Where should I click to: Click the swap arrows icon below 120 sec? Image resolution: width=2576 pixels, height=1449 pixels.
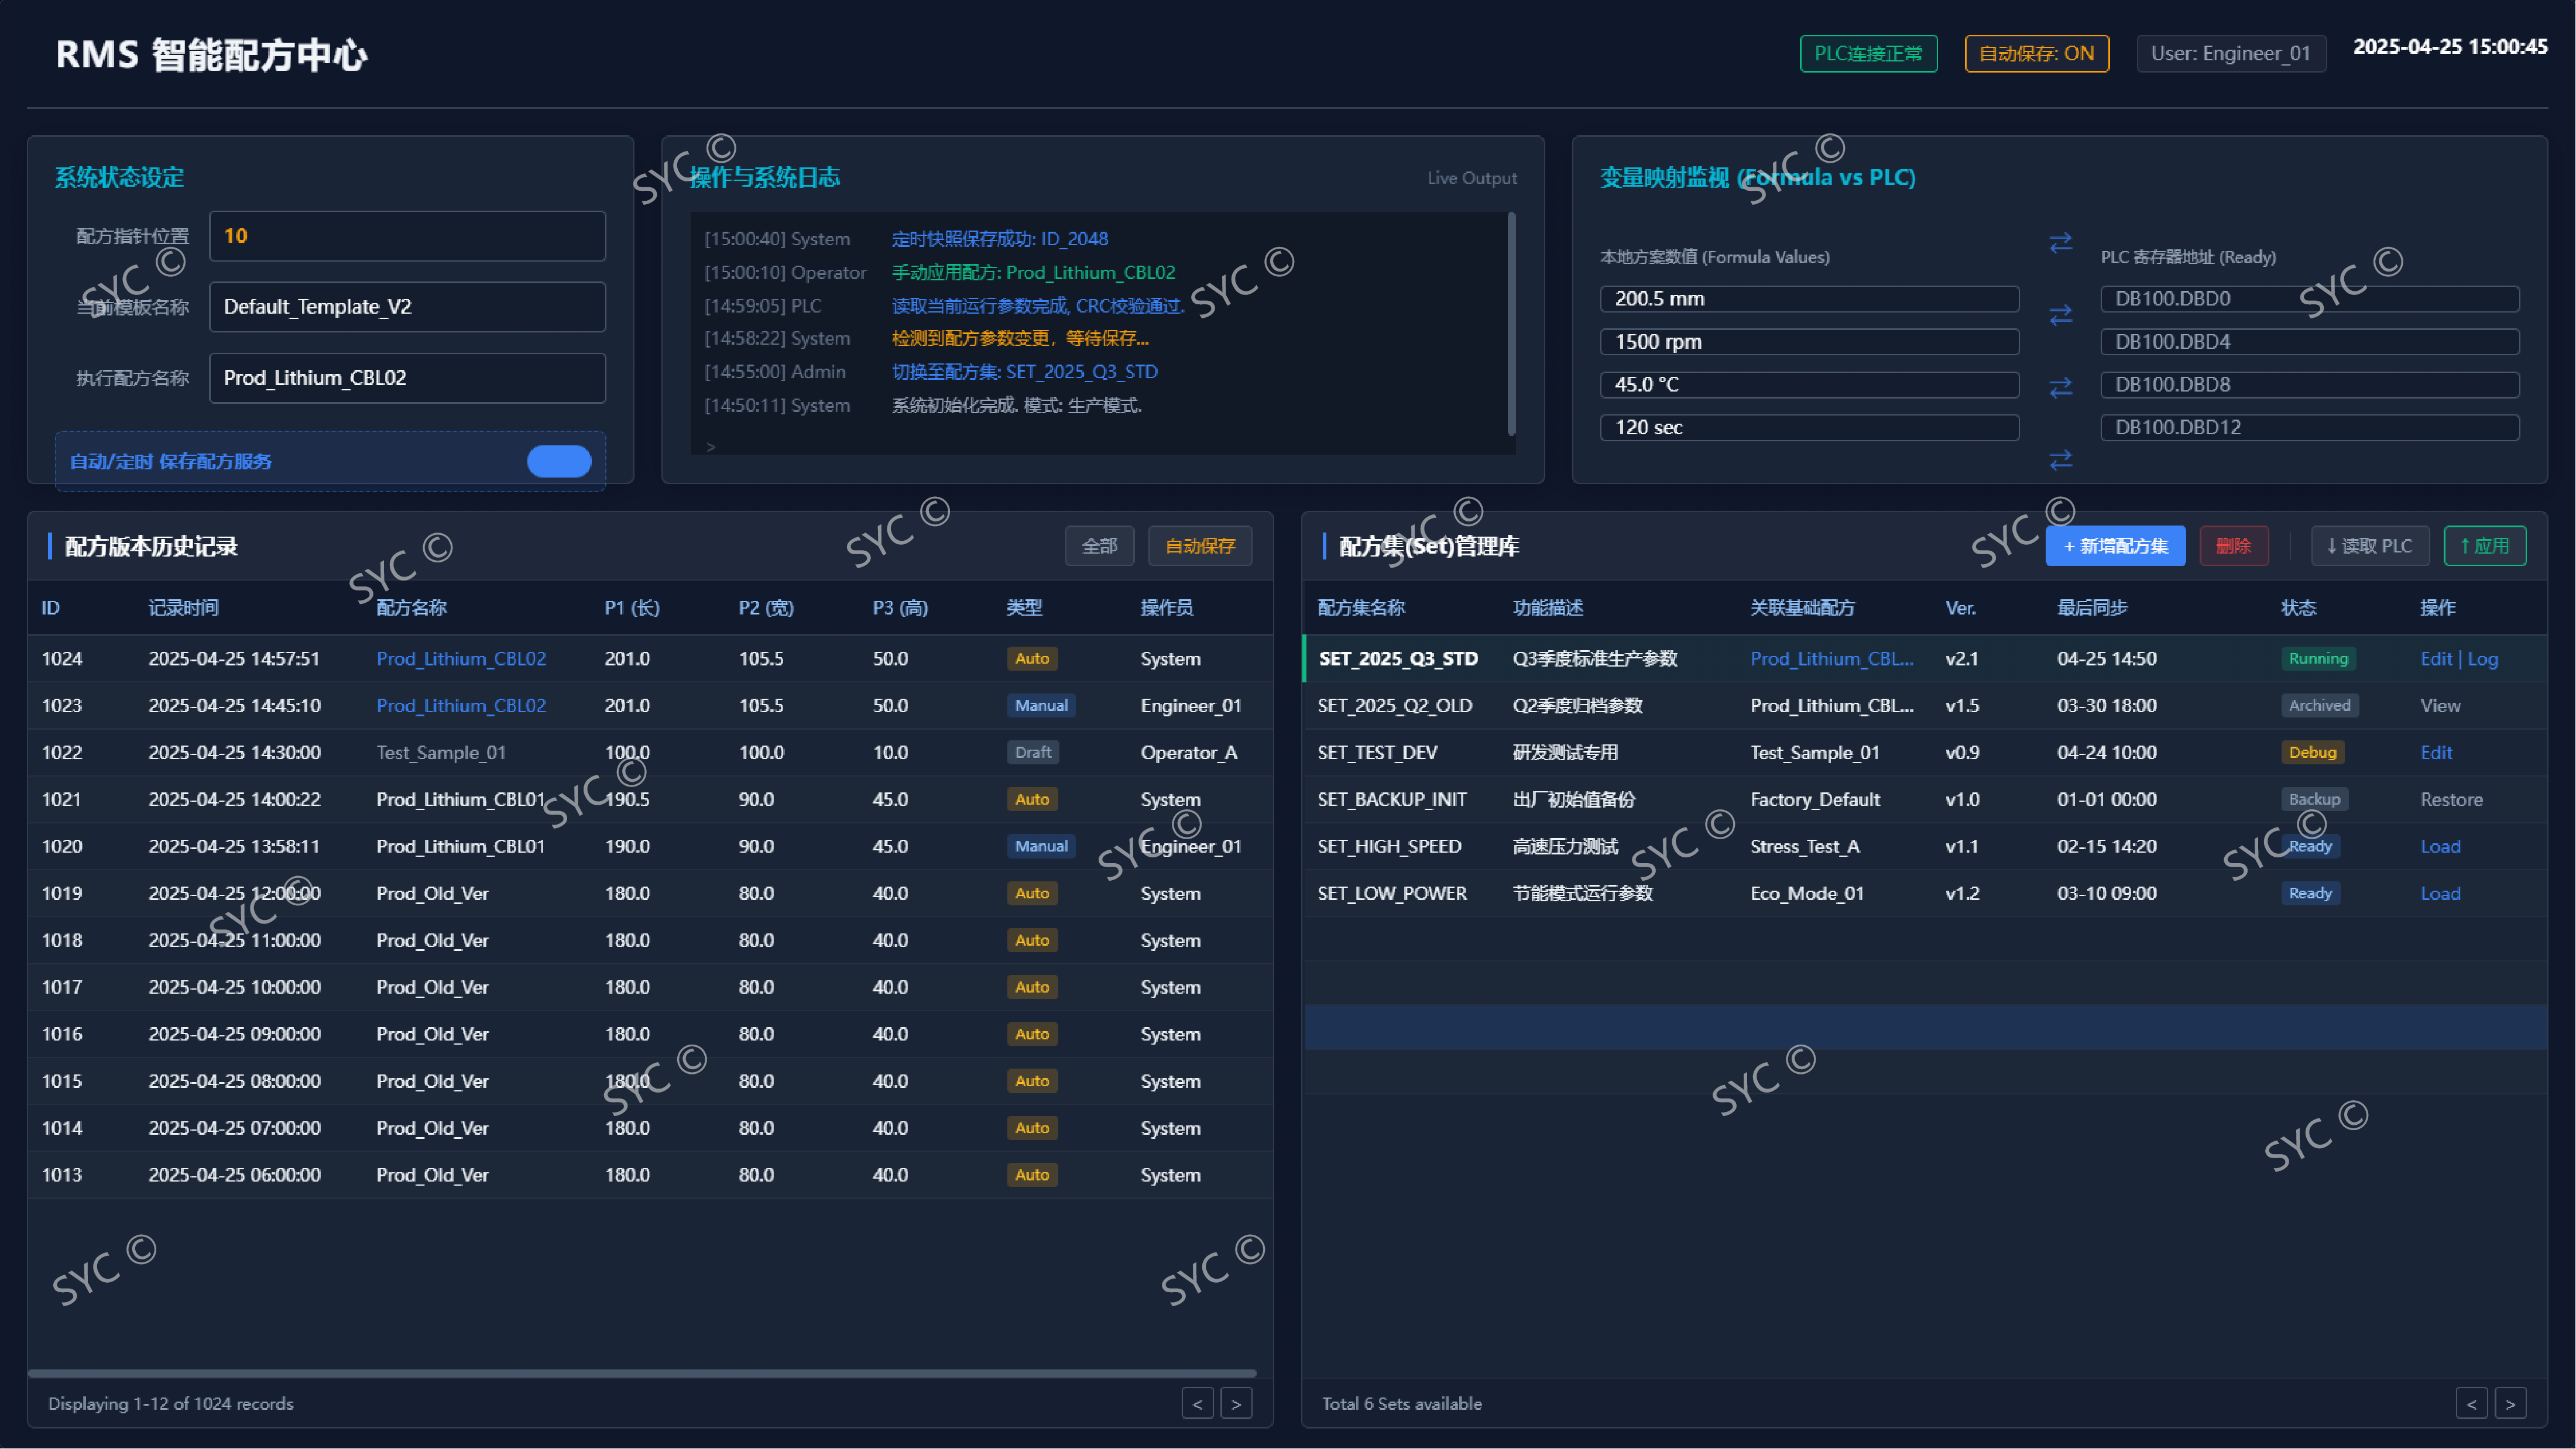2060,460
